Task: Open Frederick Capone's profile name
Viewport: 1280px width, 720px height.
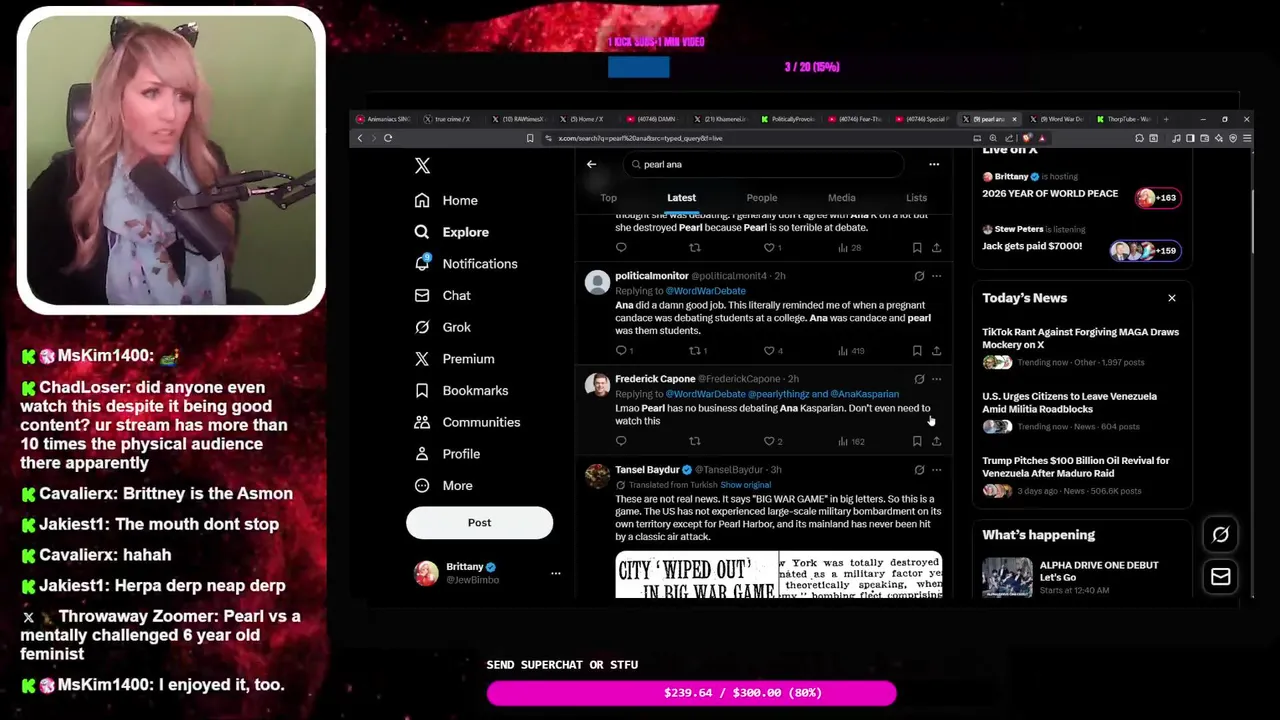Action: click(x=654, y=379)
